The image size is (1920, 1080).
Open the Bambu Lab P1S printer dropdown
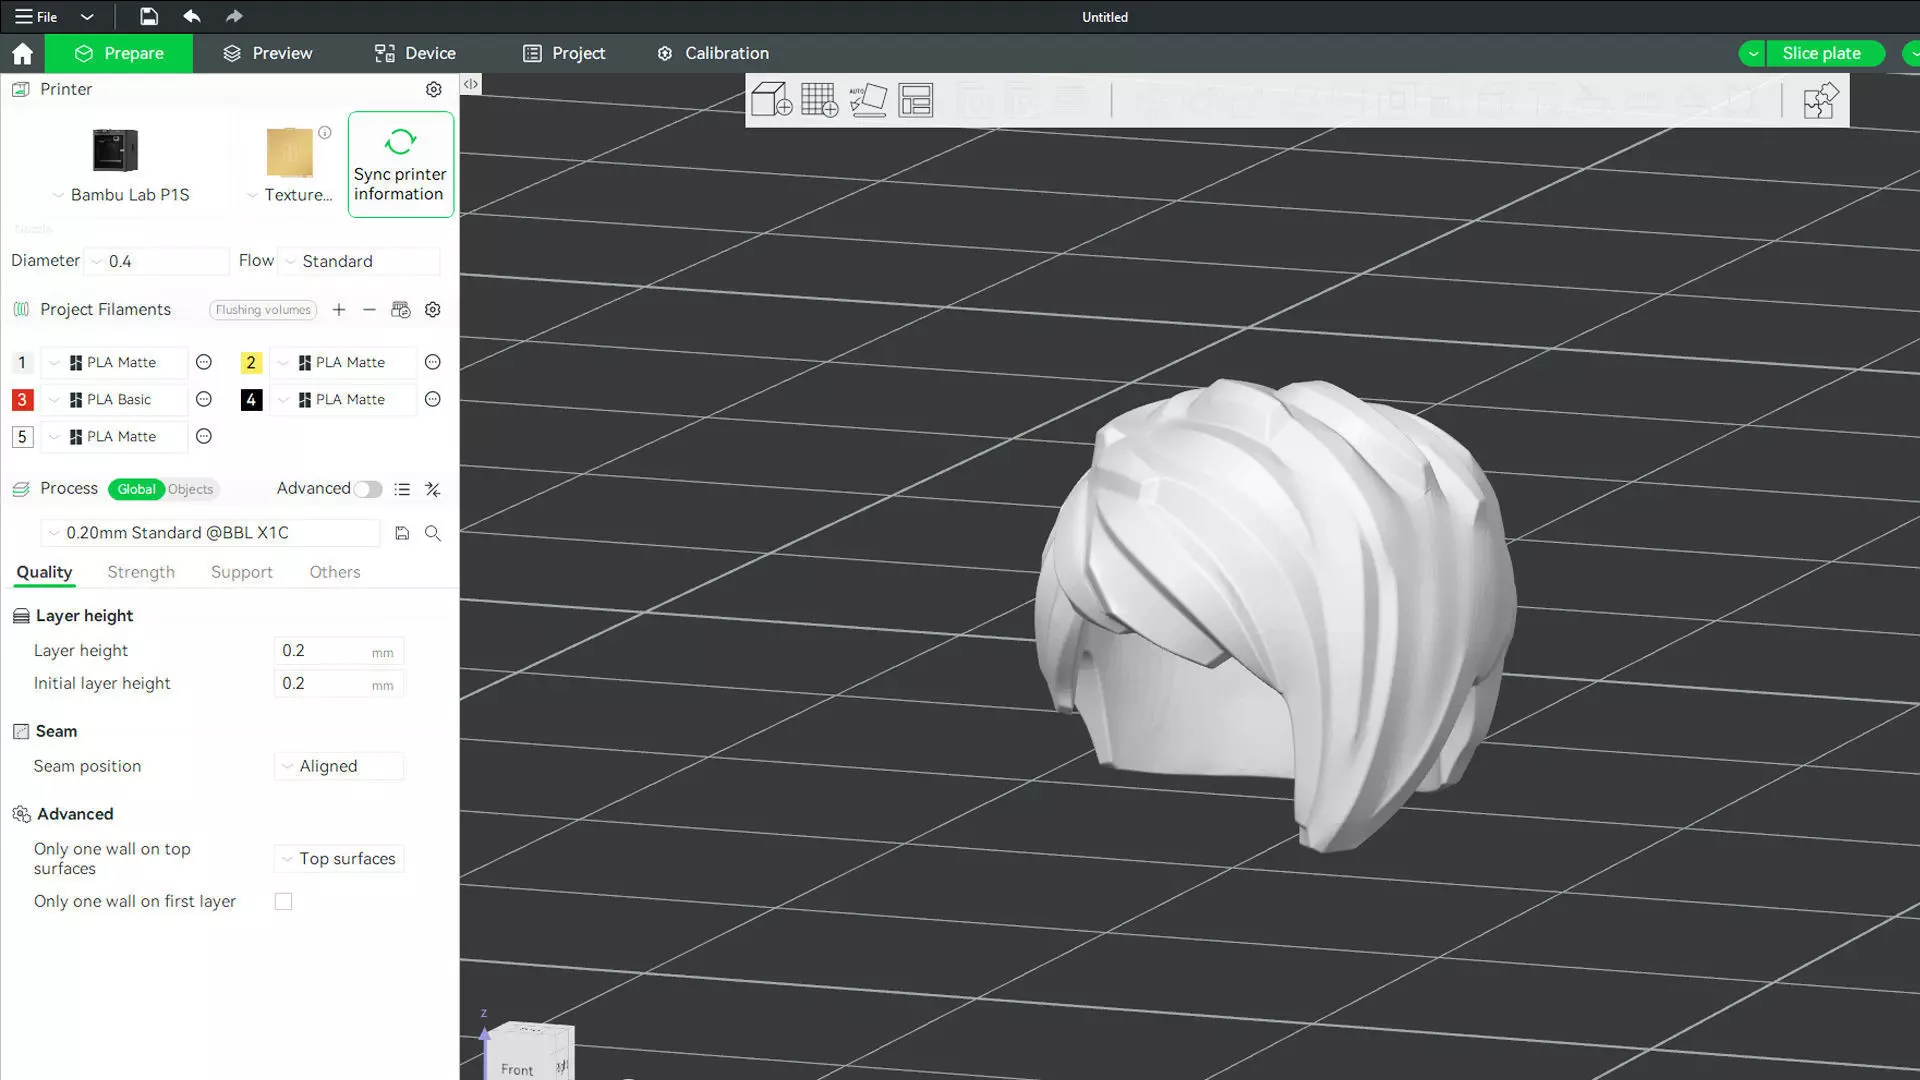(x=120, y=195)
